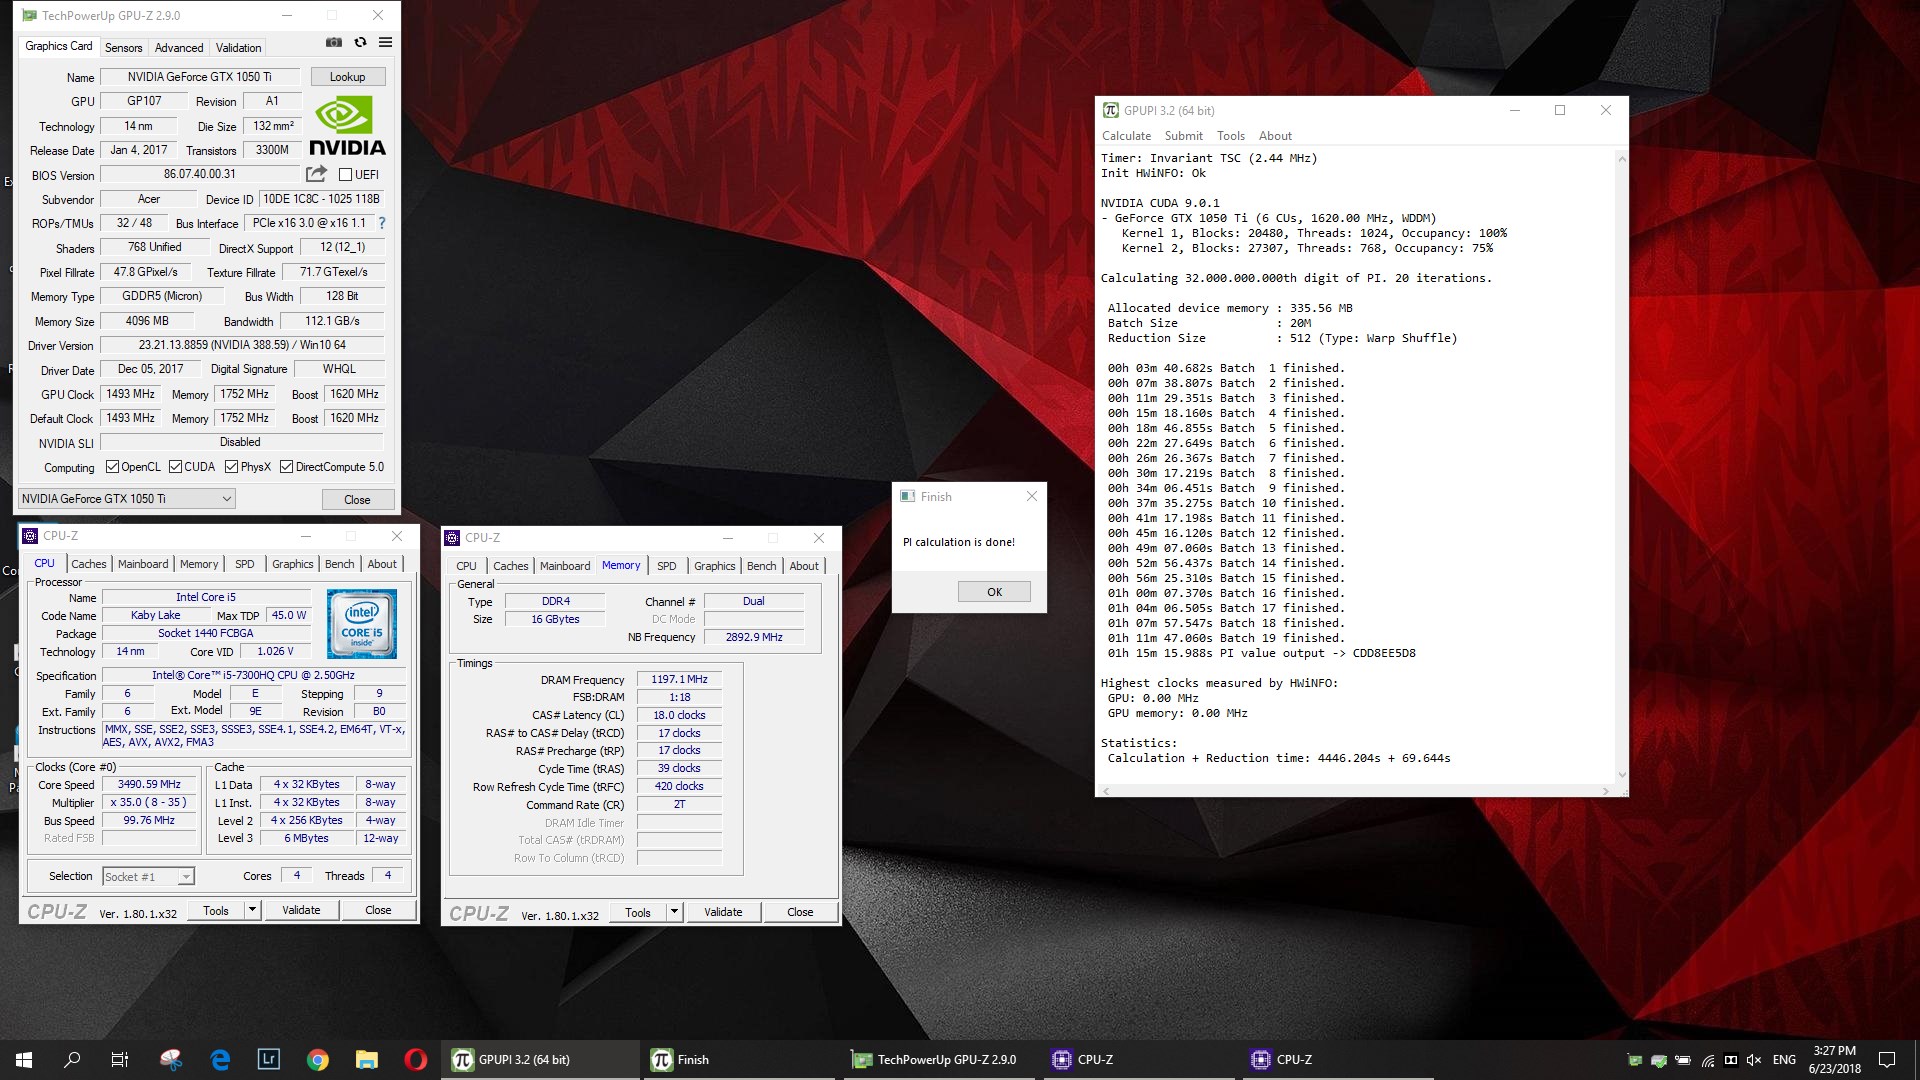
Task: Toggle DirectCompute 5.0 checkbox
Action: coord(286,467)
